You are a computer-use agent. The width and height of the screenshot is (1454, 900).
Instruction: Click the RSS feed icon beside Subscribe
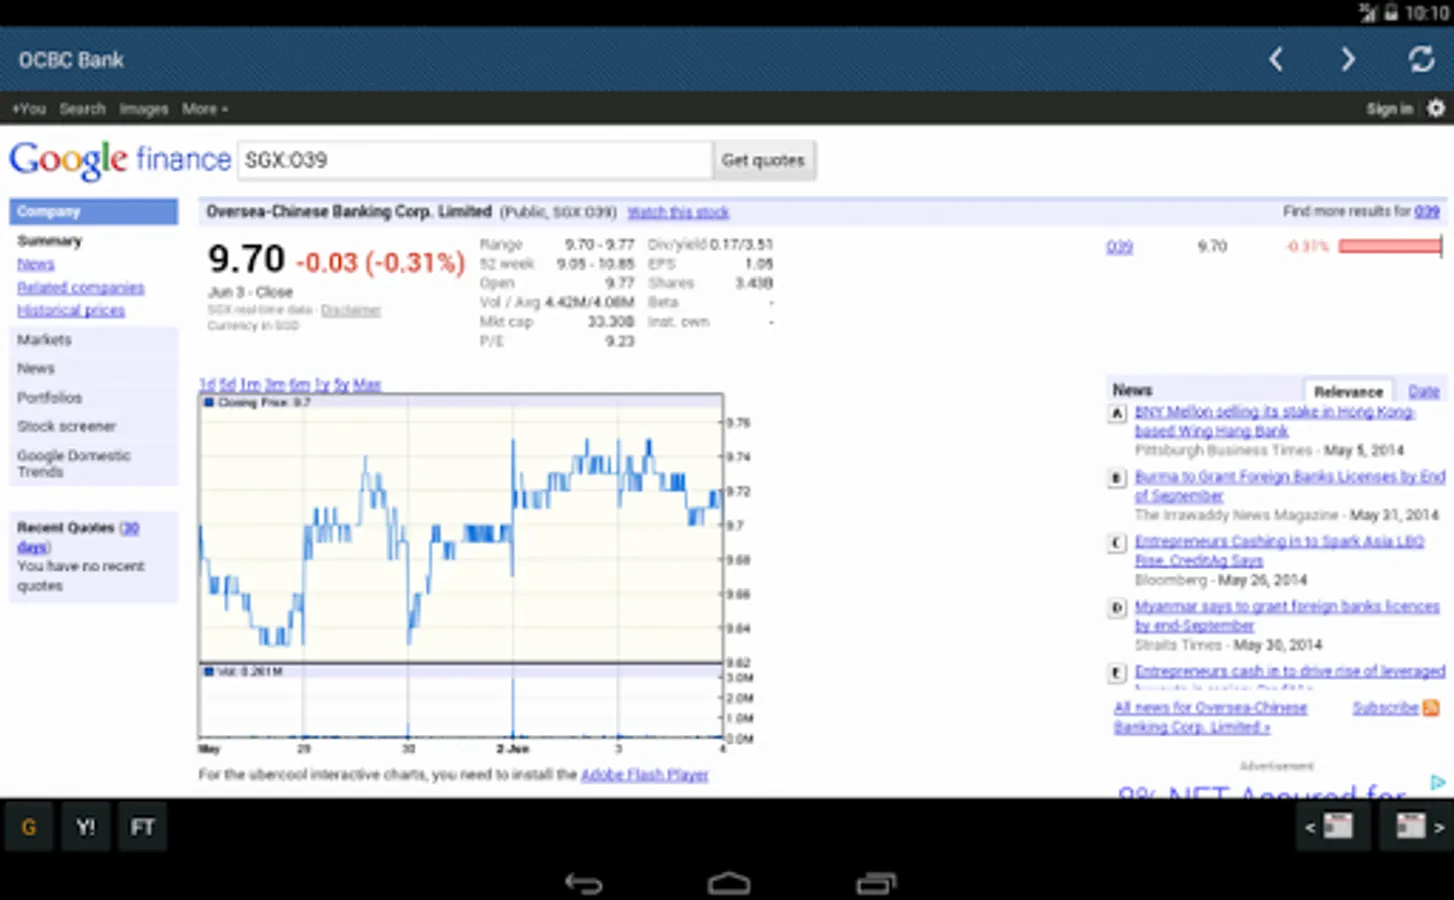coord(1431,708)
